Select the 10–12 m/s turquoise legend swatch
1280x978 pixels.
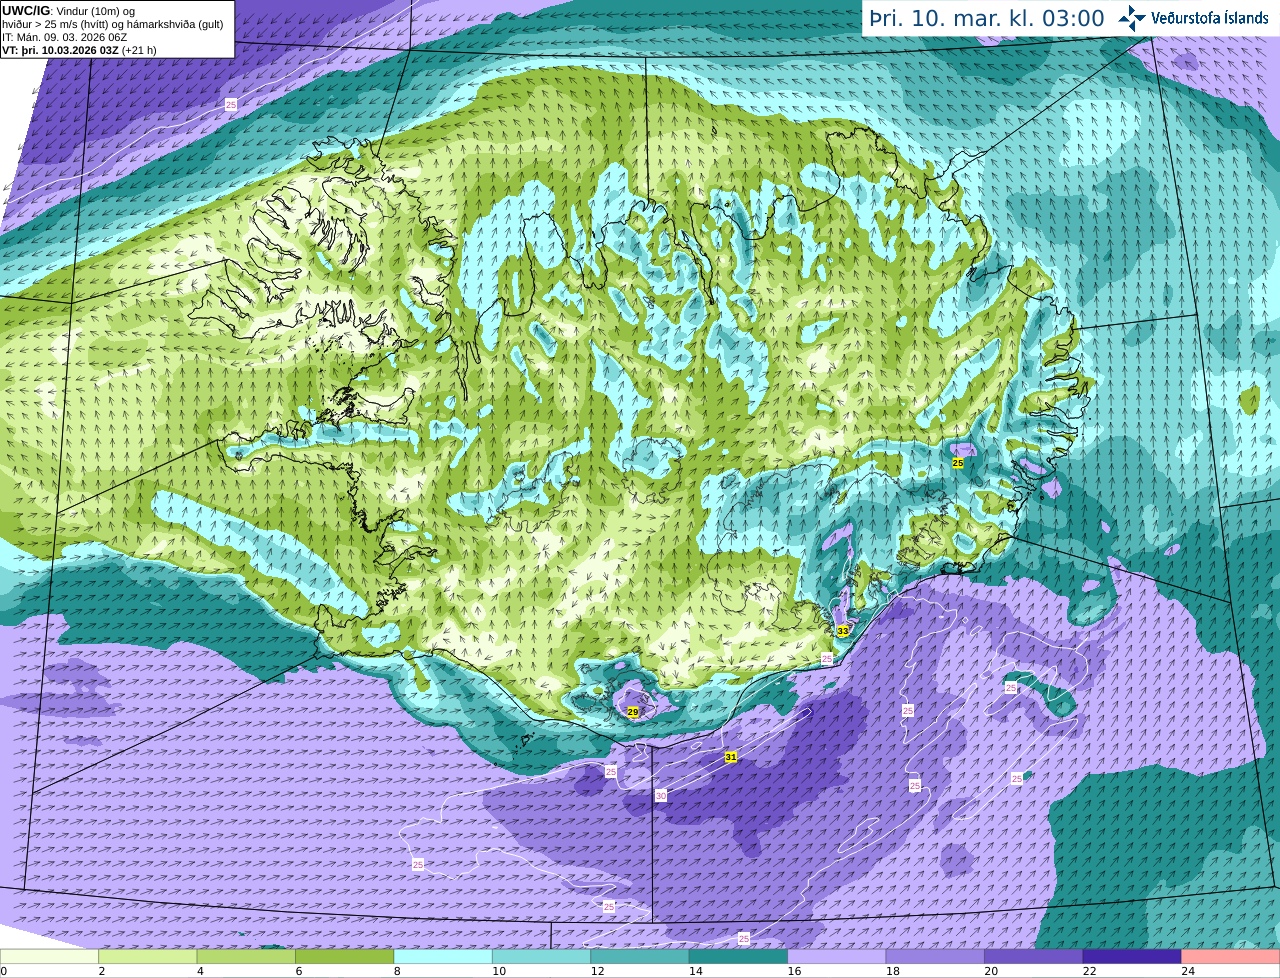pyautogui.click(x=541, y=956)
